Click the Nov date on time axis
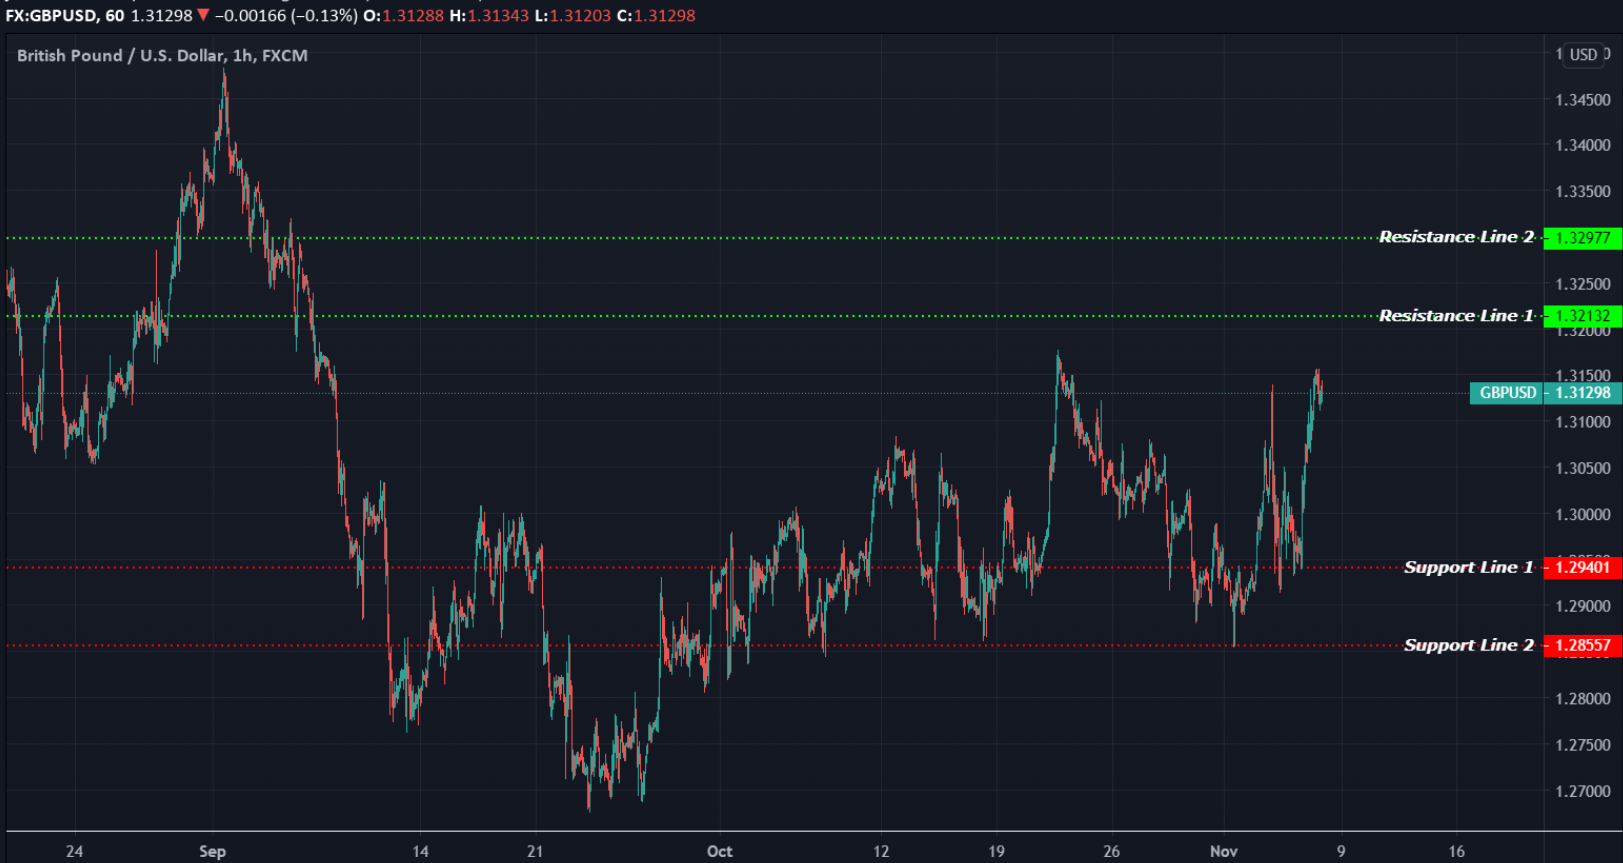 1224,852
